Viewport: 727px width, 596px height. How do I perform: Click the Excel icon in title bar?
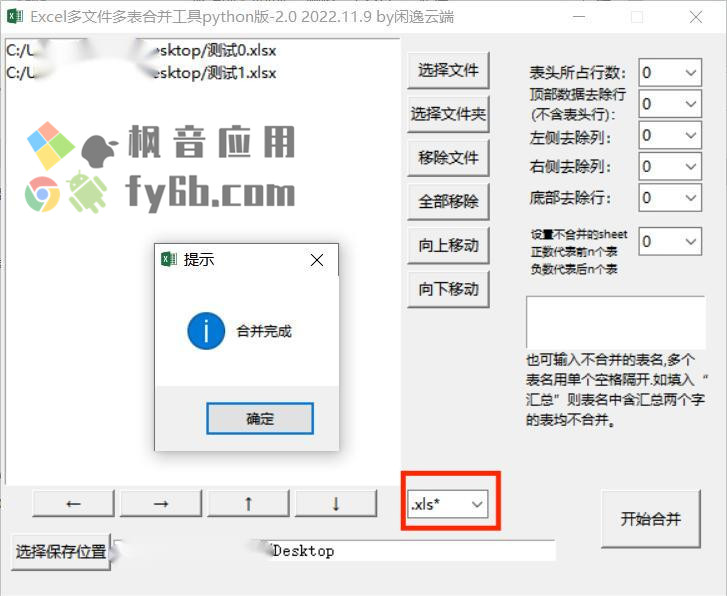pyautogui.click(x=15, y=17)
